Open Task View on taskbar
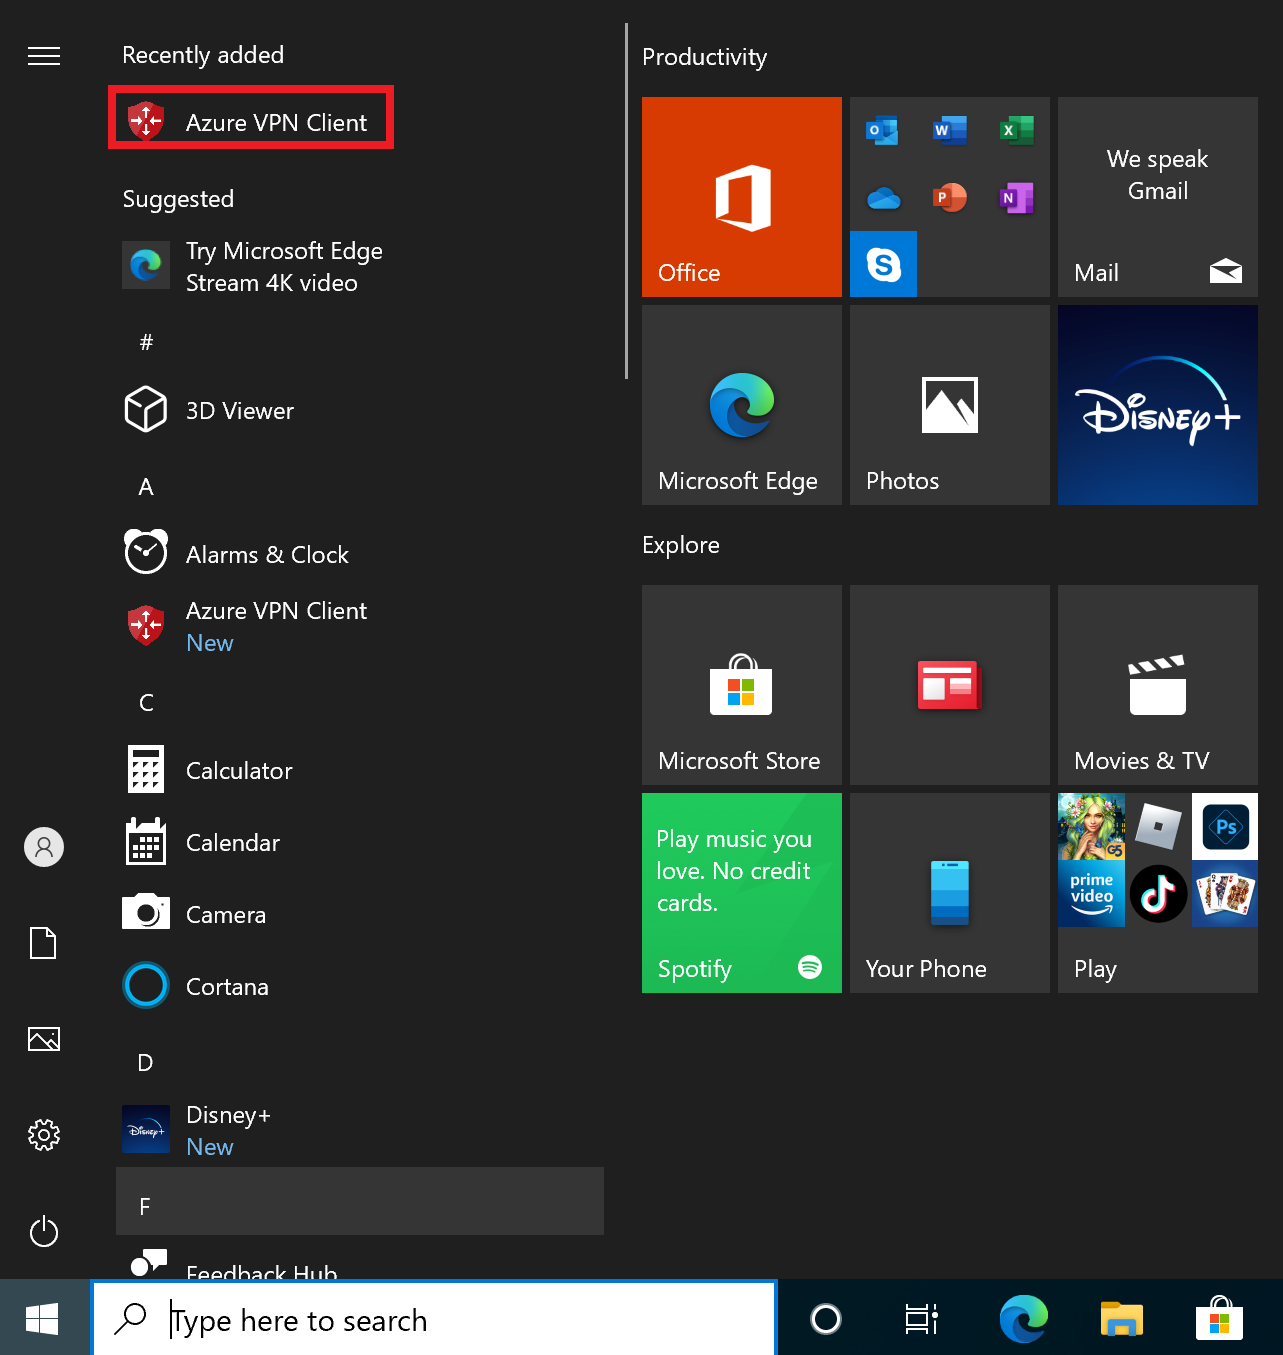 click(922, 1319)
